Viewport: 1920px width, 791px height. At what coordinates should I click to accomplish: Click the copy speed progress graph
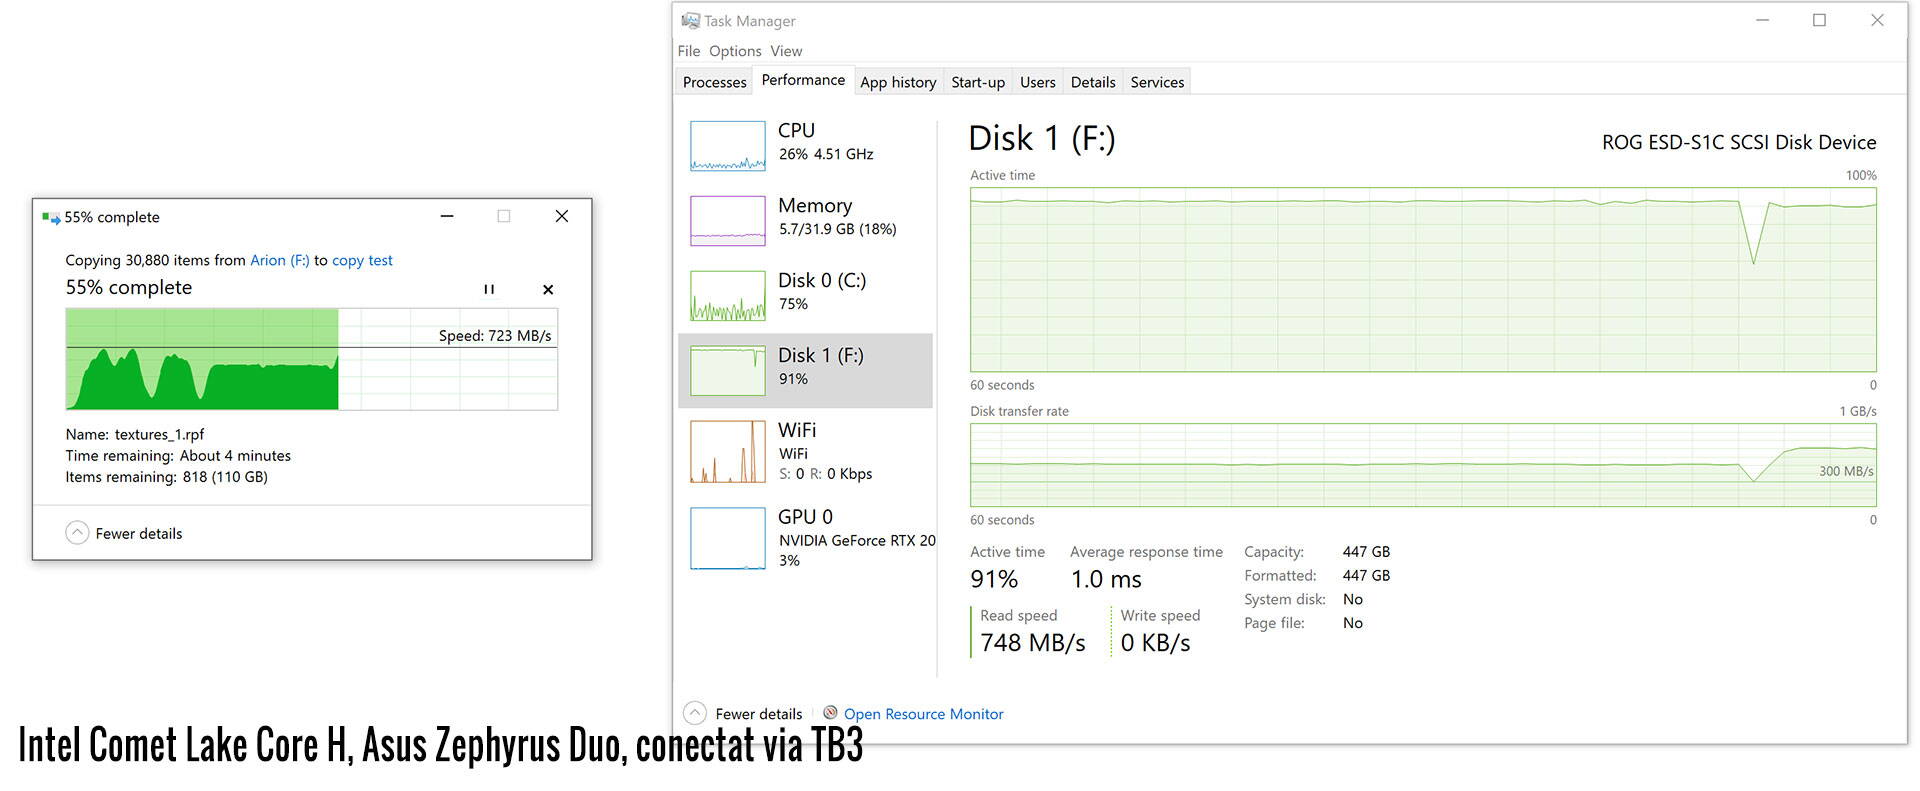pos(311,360)
